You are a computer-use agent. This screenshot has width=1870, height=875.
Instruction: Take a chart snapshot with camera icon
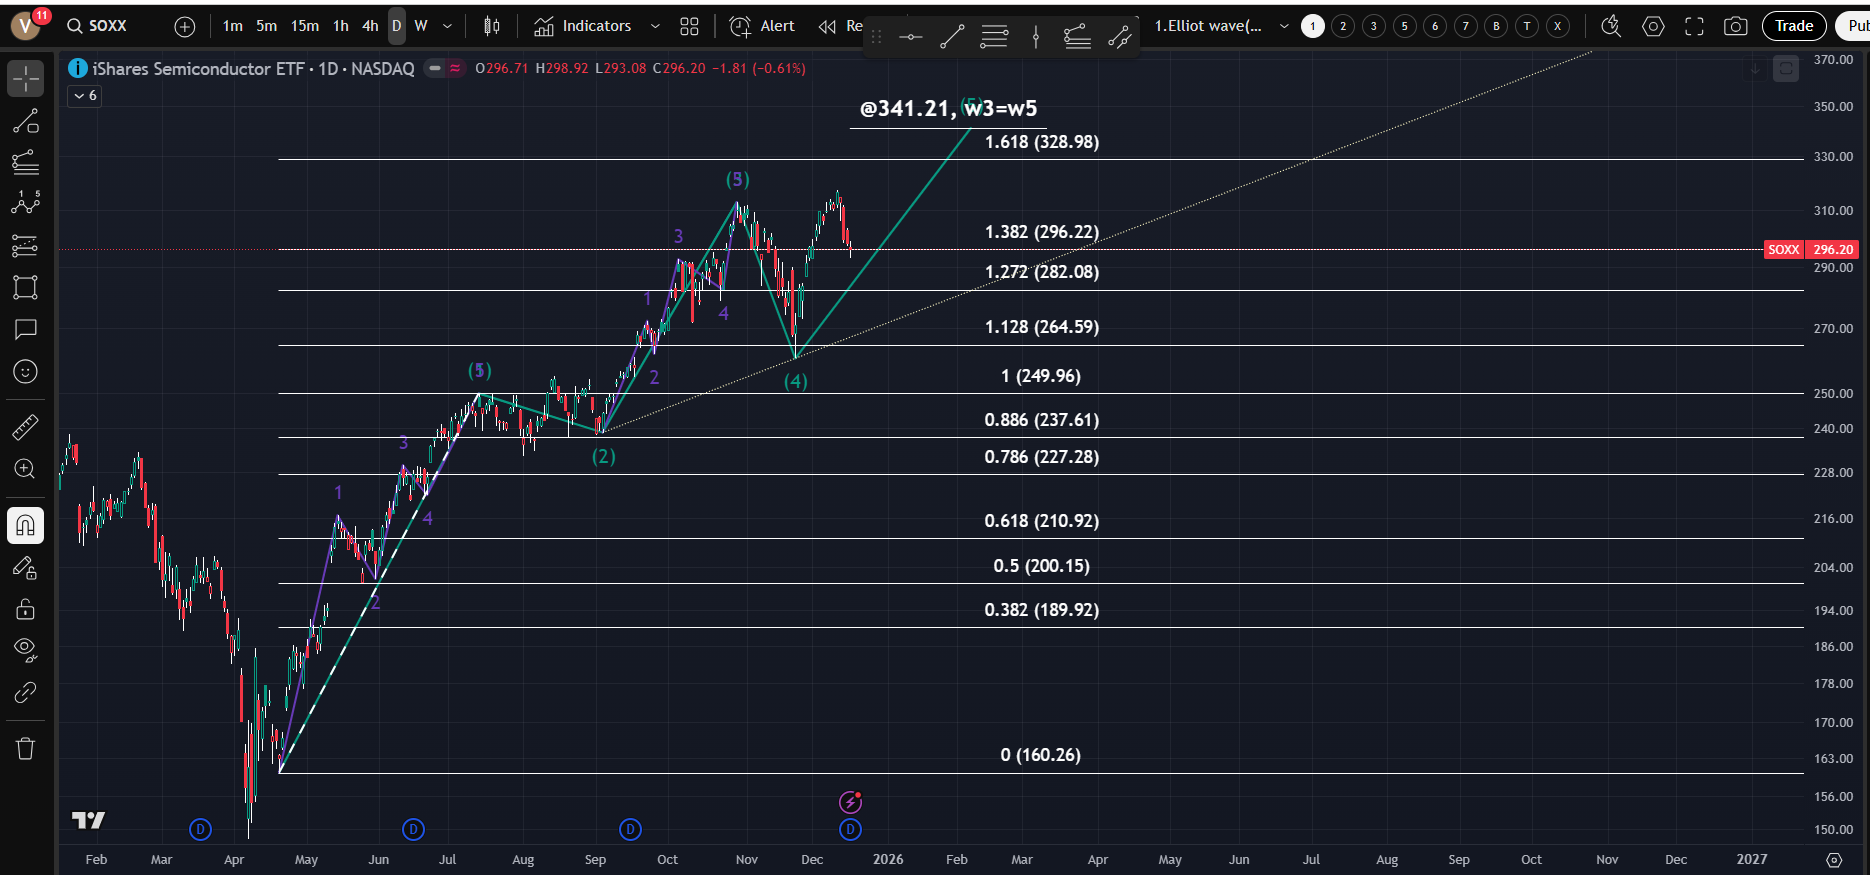click(1736, 26)
